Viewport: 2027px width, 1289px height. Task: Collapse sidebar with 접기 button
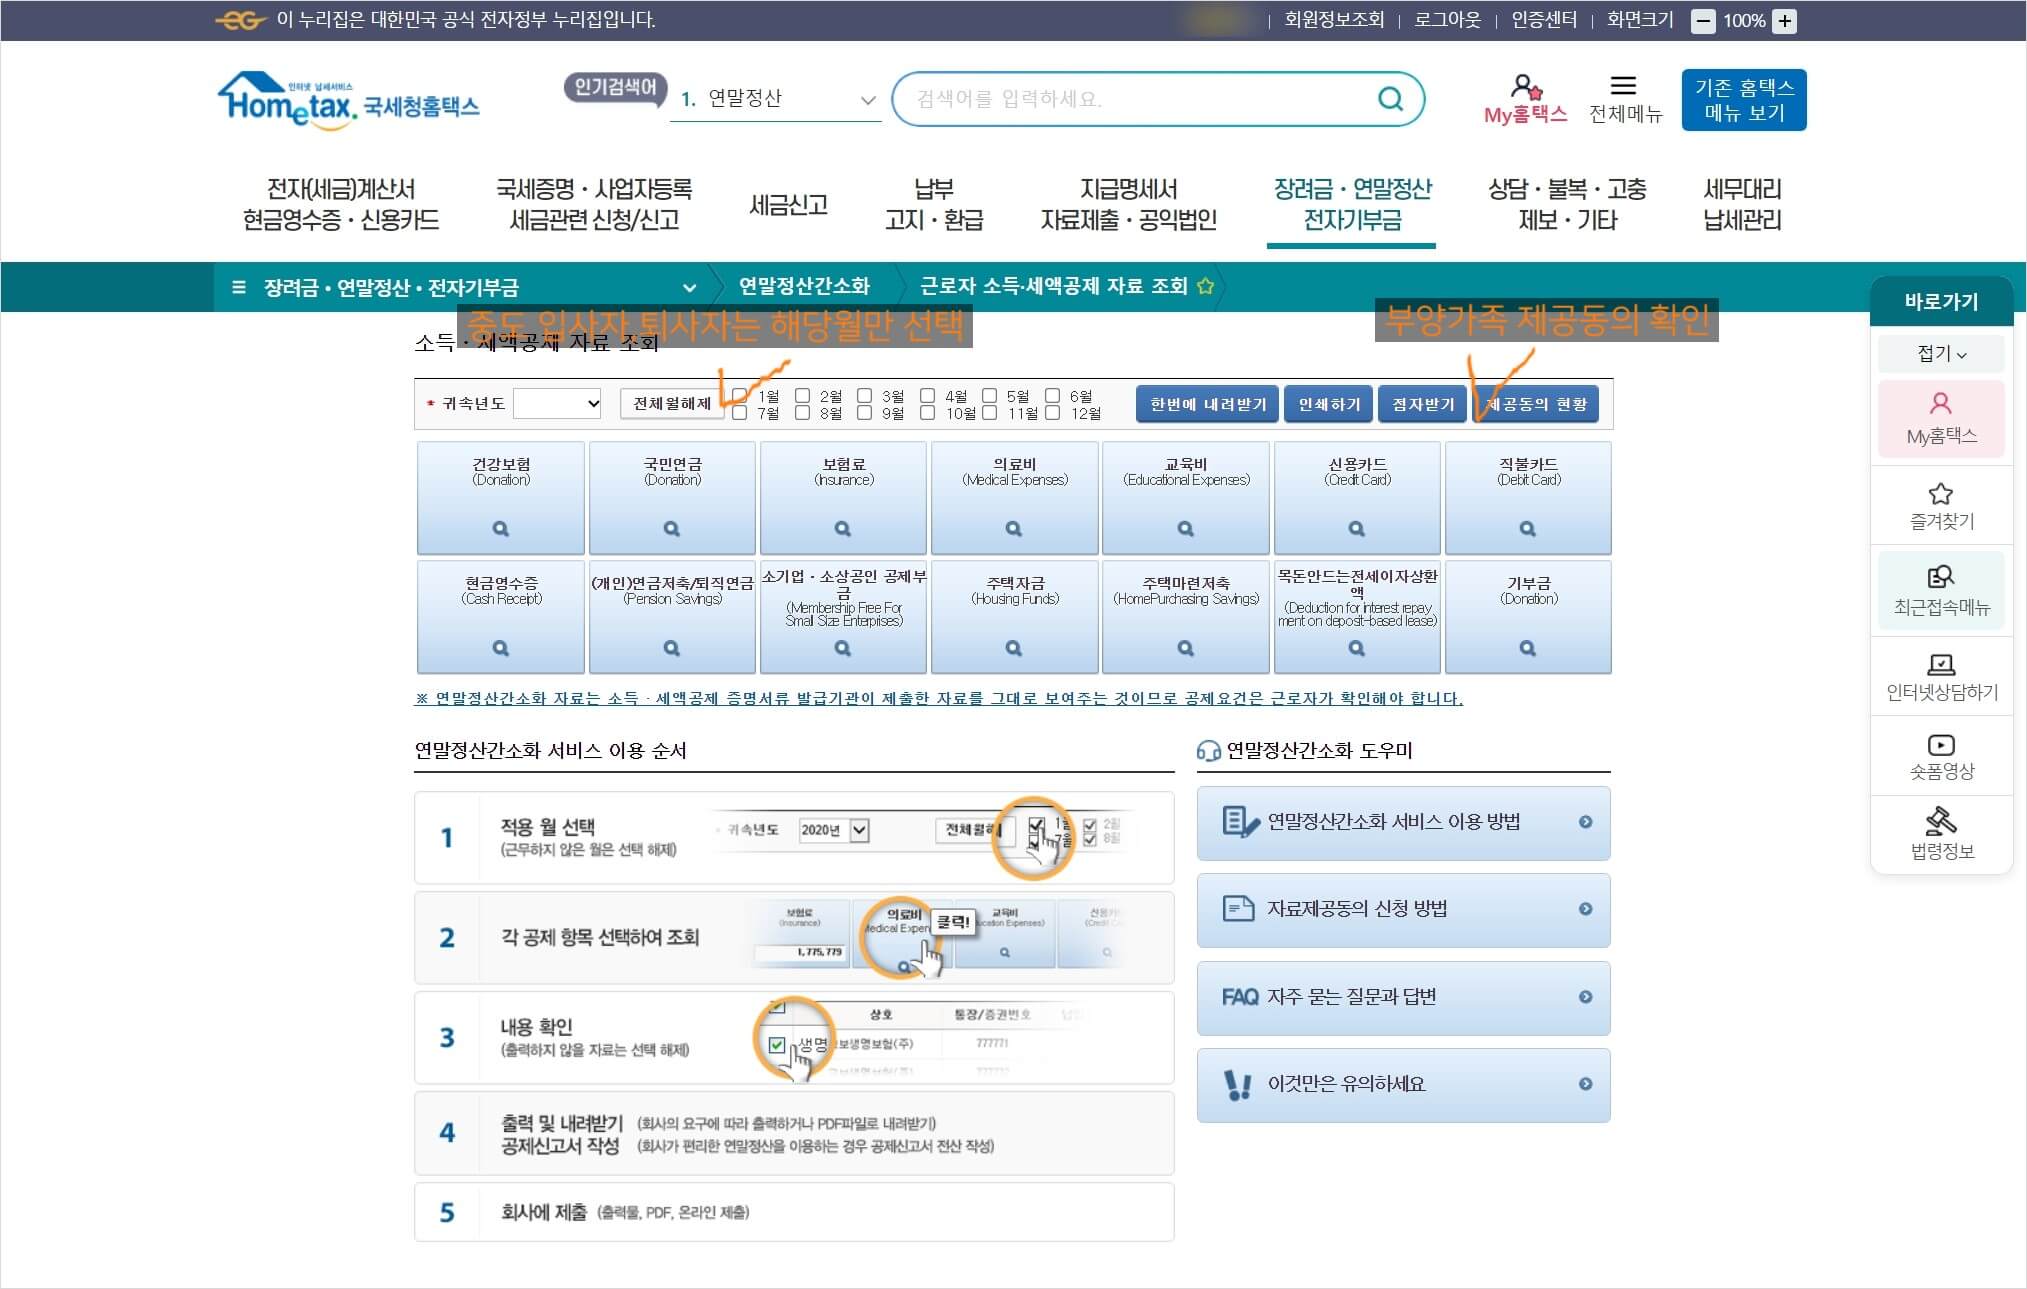point(1940,354)
